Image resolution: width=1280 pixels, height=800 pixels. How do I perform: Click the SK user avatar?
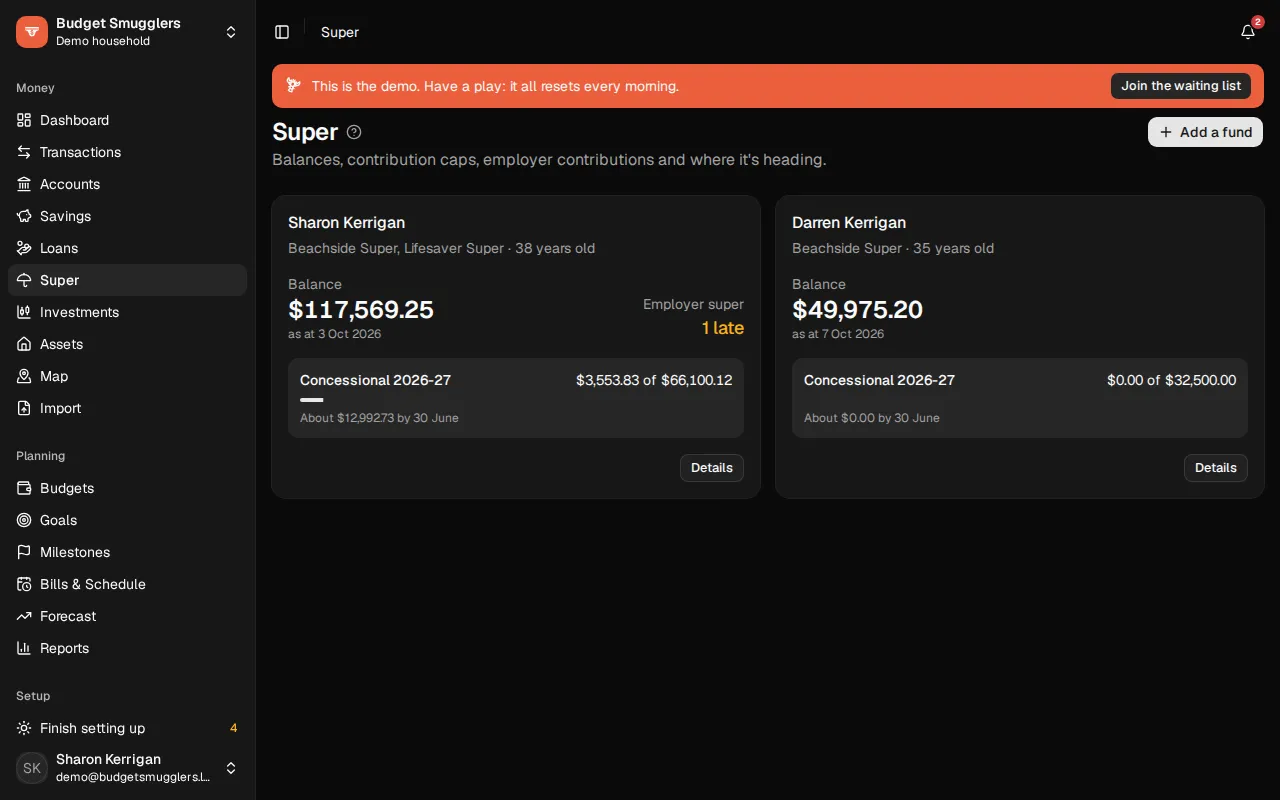[x=32, y=768]
